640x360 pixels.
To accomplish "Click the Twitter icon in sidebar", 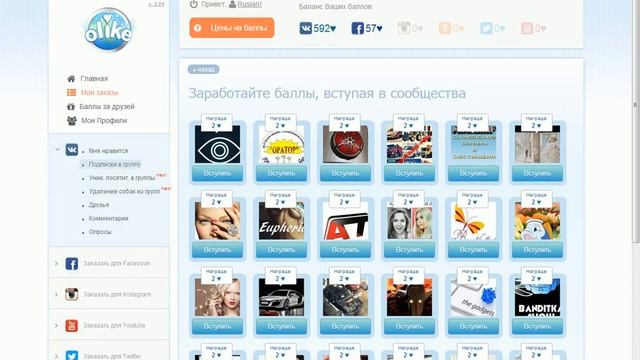I will click(x=72, y=356).
